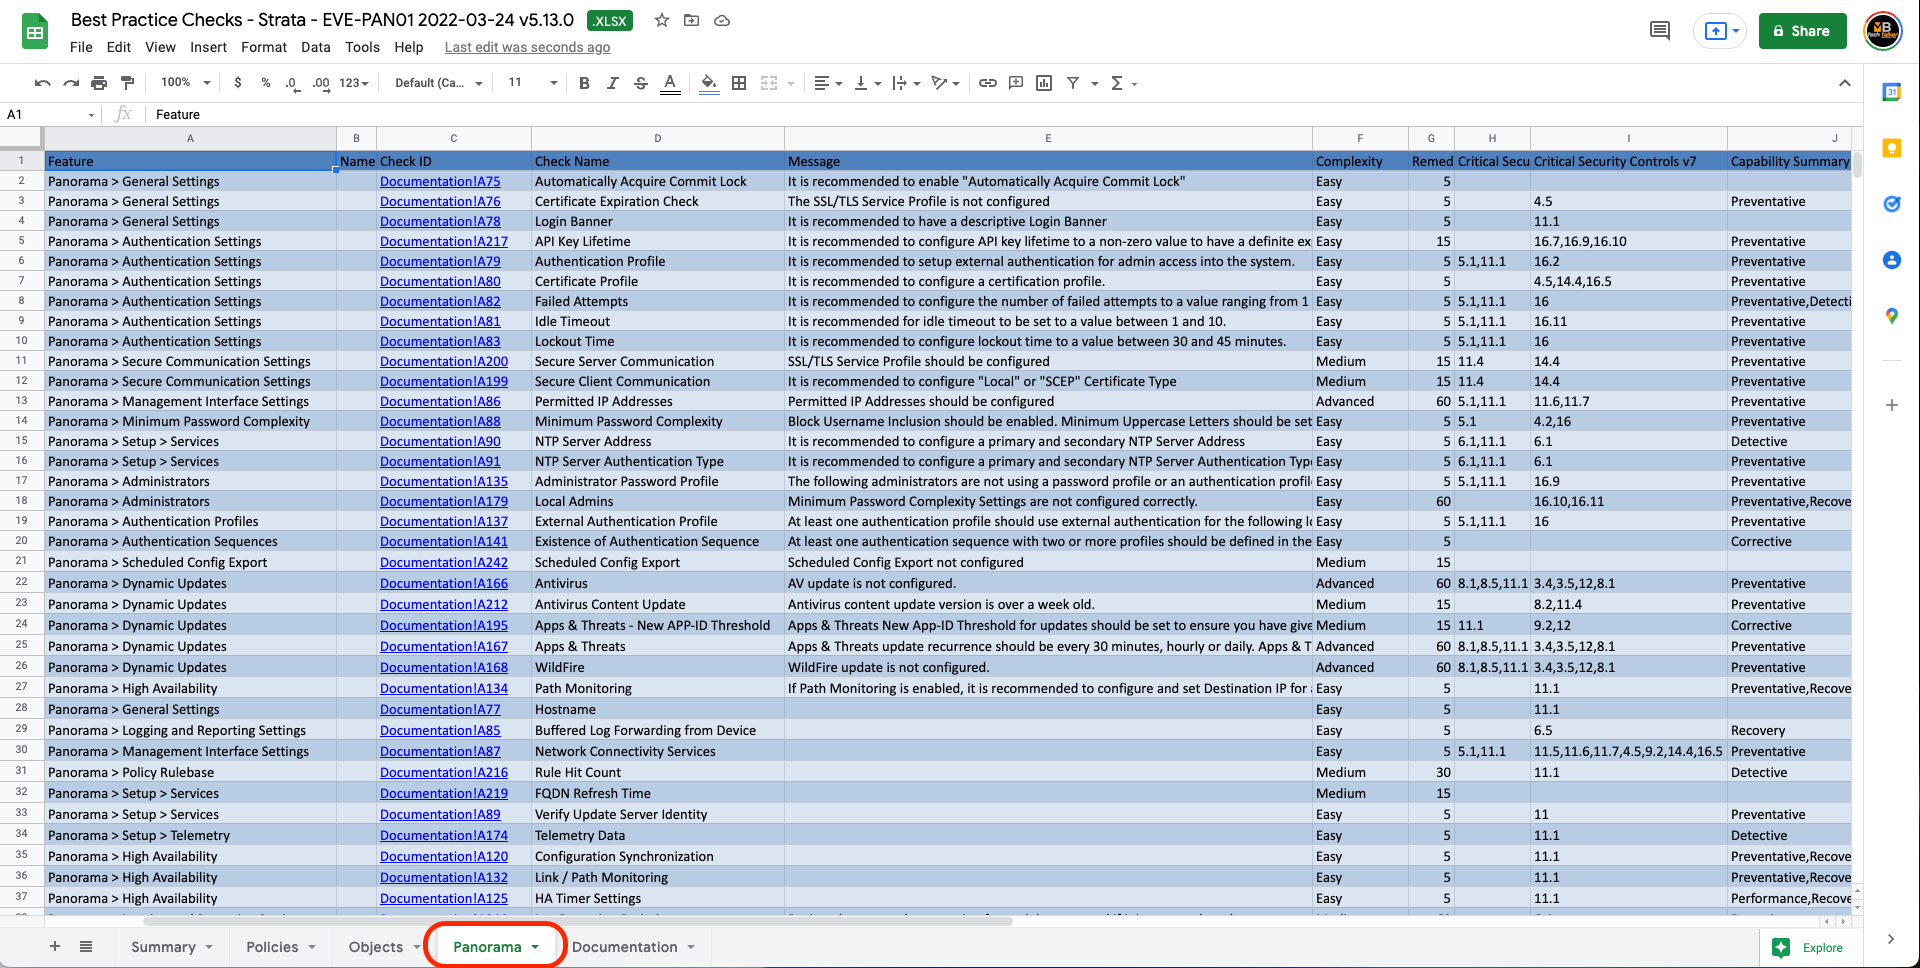
Task: Open the fill color picker
Action: [709, 83]
